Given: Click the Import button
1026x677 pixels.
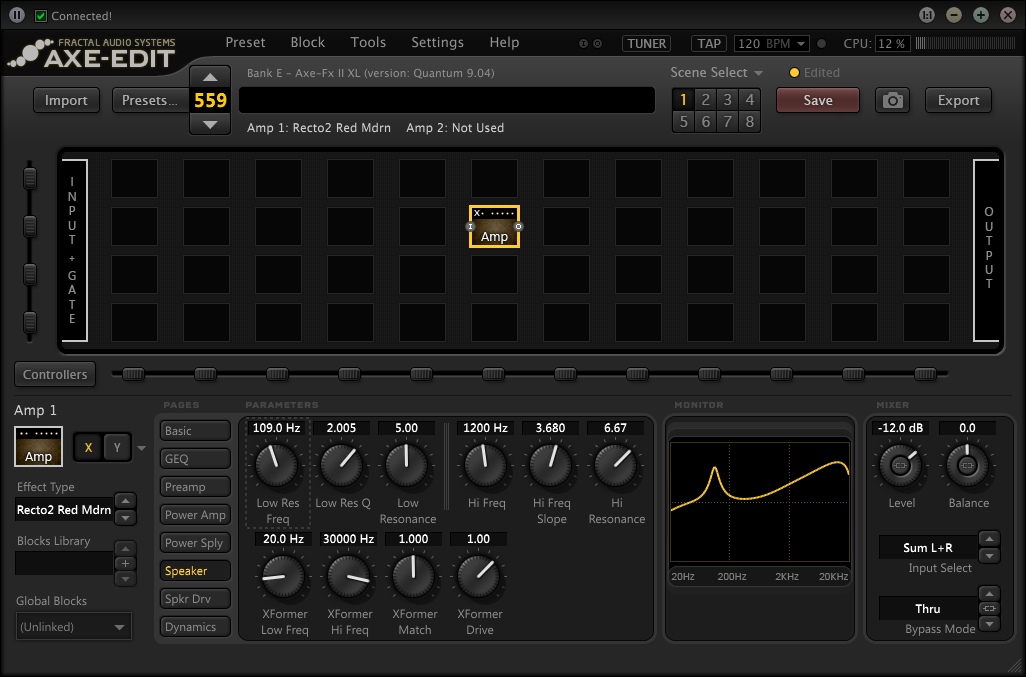Looking at the screenshot, I should 66,100.
